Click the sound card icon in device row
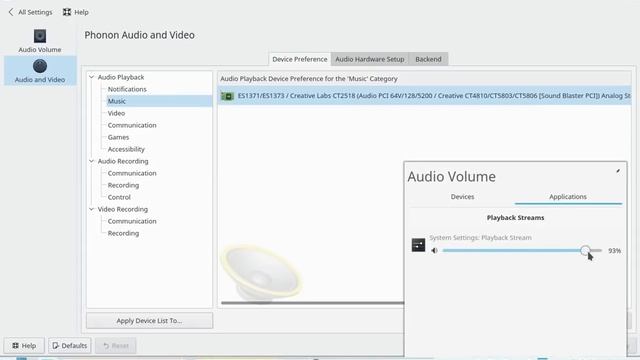The image size is (640, 360). coord(227,96)
